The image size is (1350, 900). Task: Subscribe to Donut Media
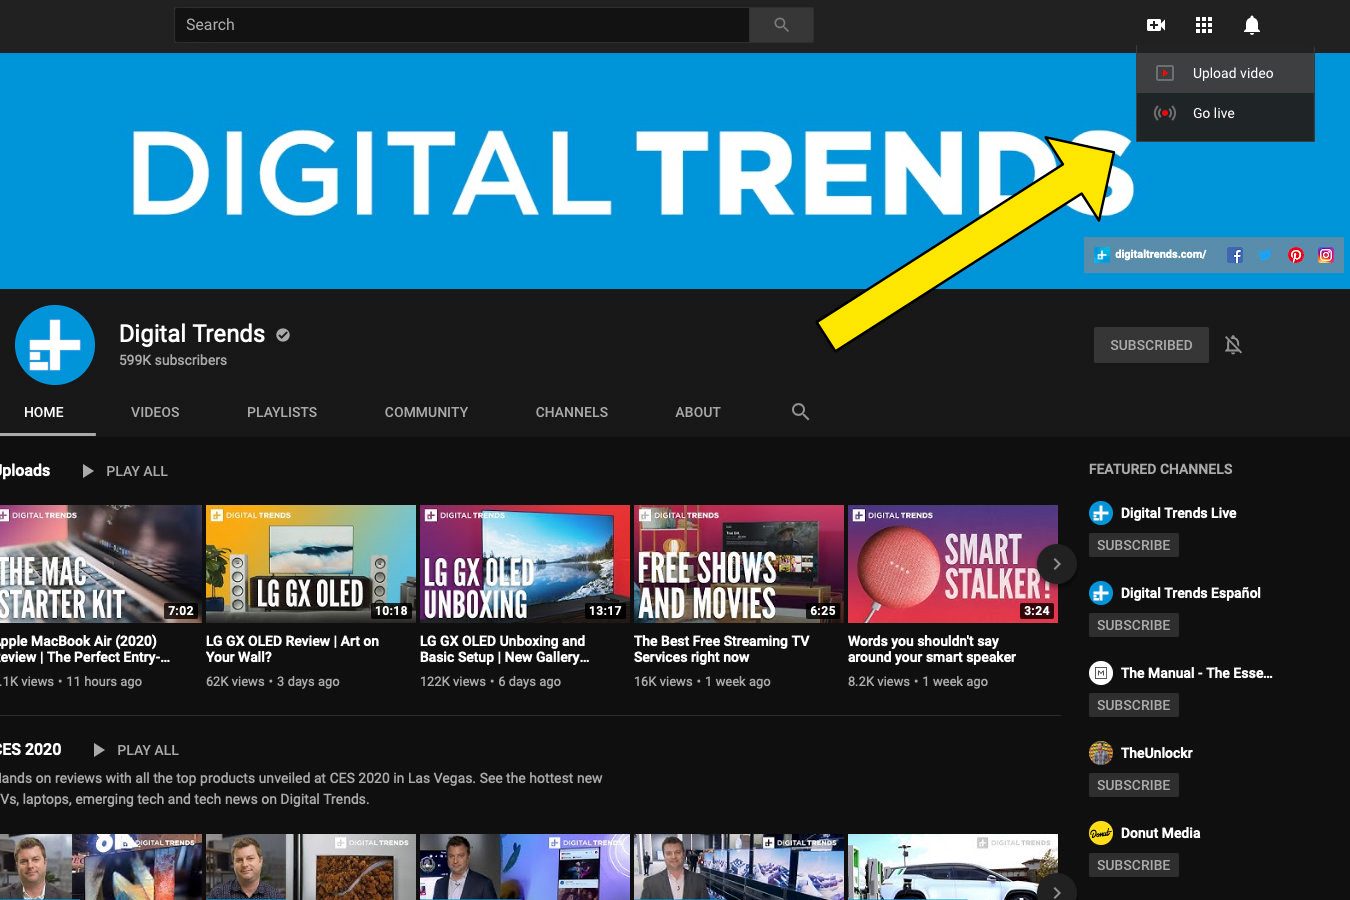[x=1133, y=865]
